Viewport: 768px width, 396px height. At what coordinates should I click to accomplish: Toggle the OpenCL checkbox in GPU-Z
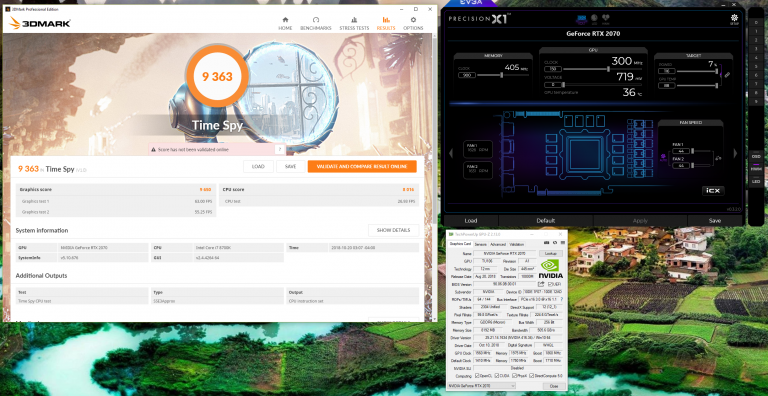point(477,375)
